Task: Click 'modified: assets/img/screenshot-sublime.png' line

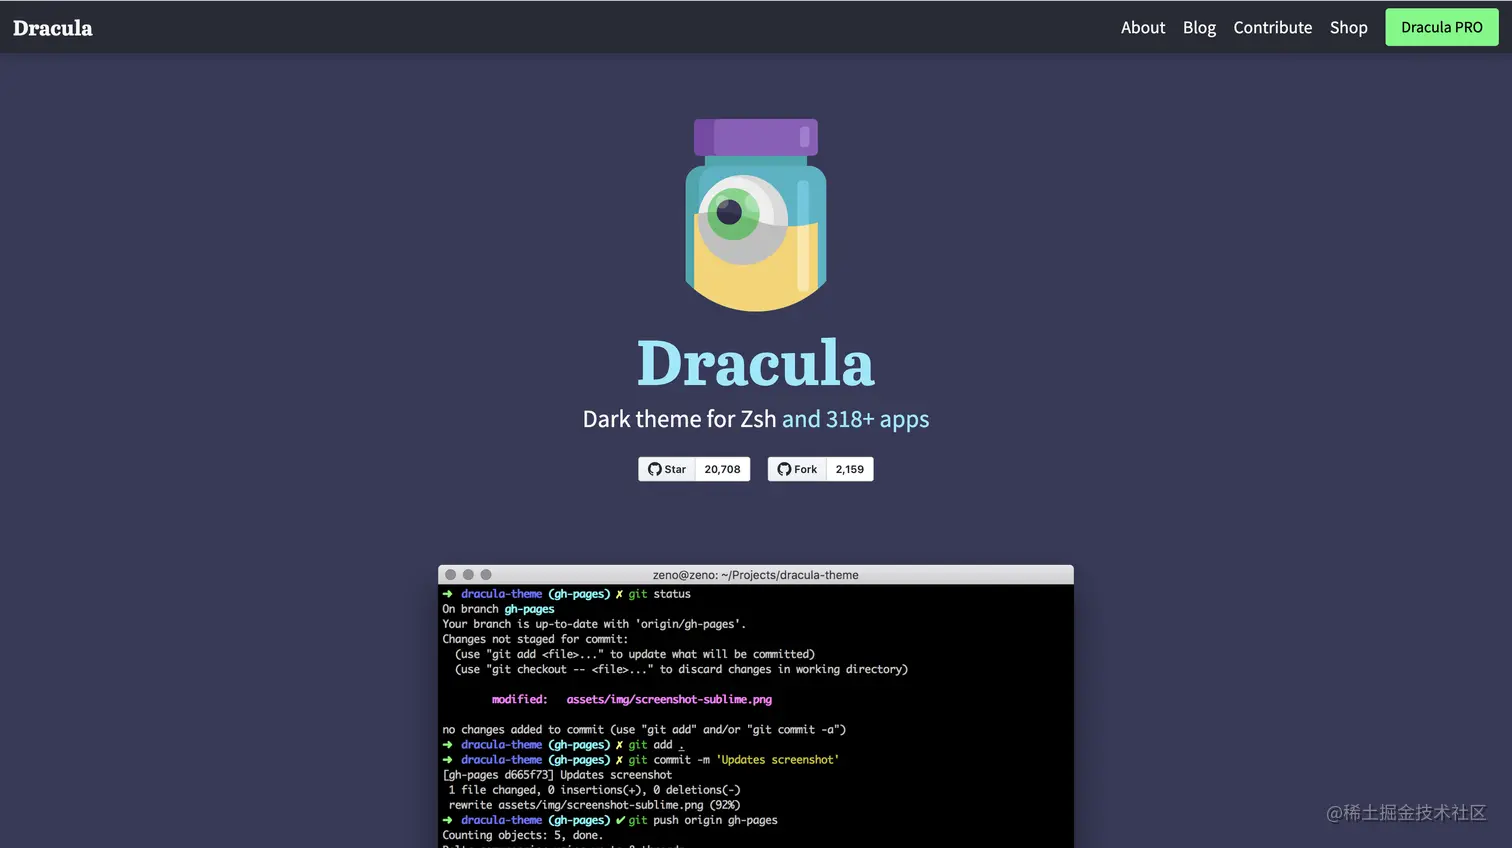Action: coord(632,699)
